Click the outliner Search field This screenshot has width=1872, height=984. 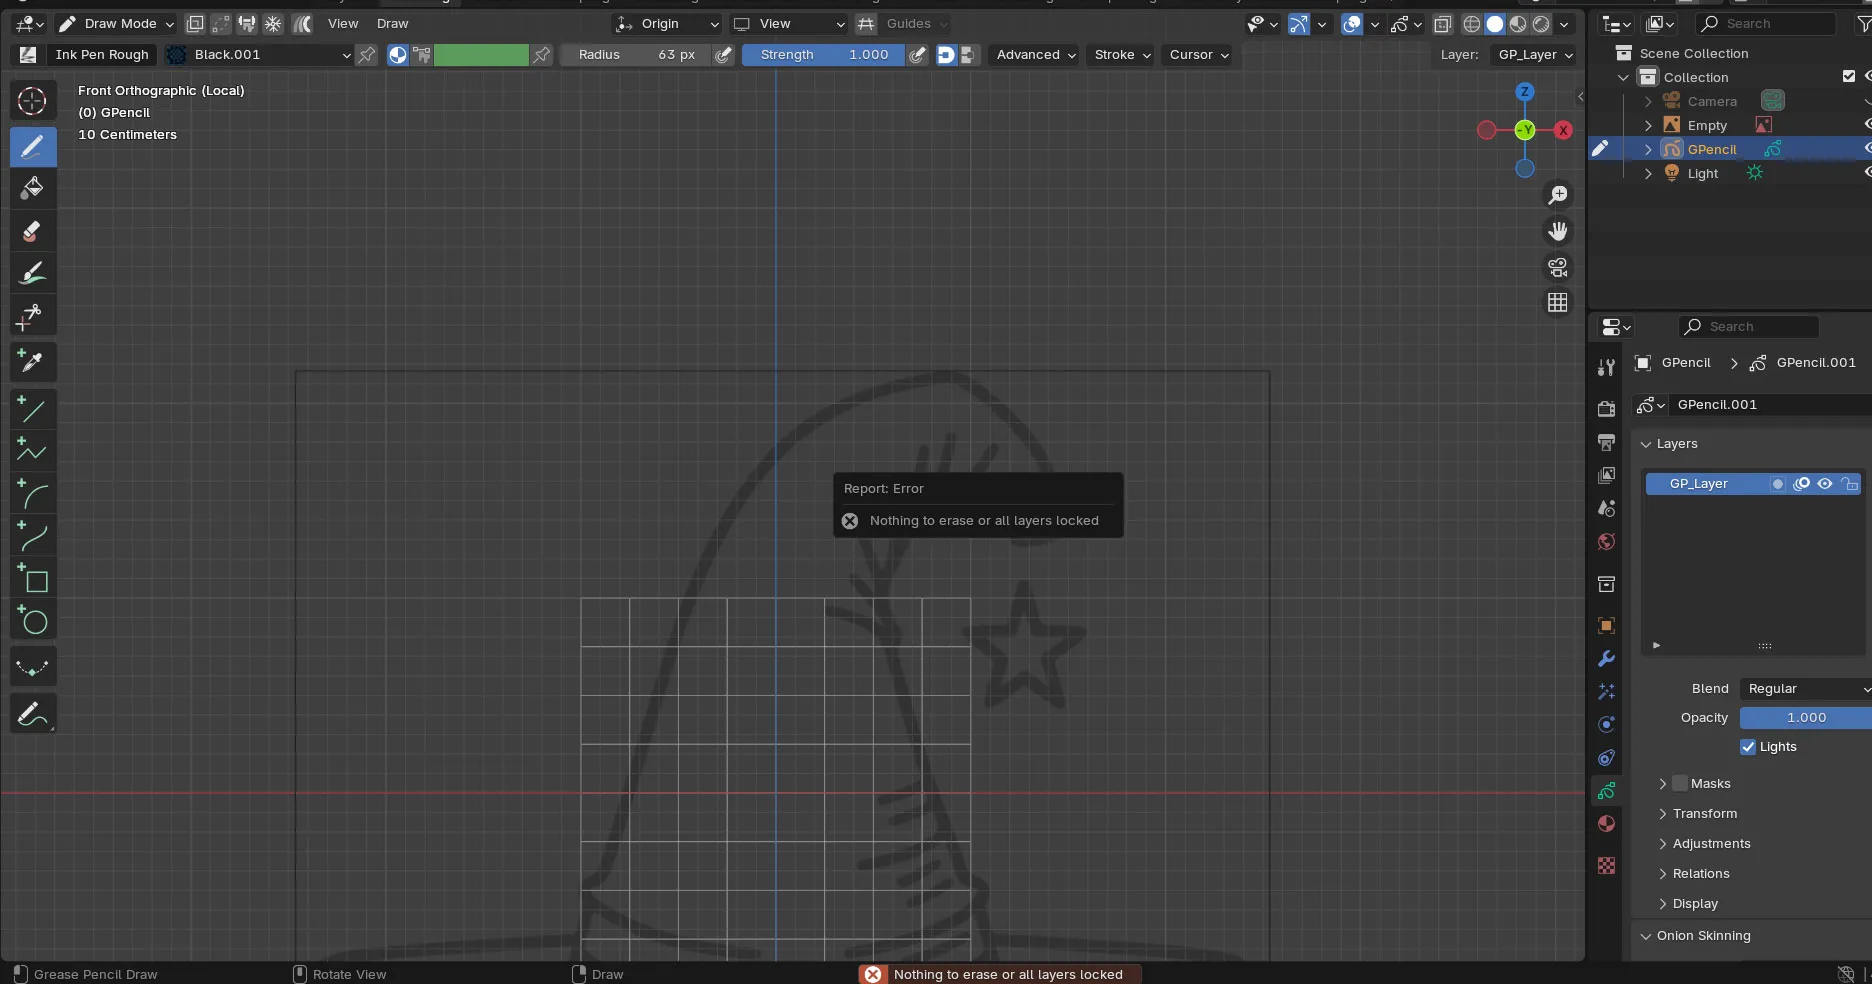(1765, 24)
